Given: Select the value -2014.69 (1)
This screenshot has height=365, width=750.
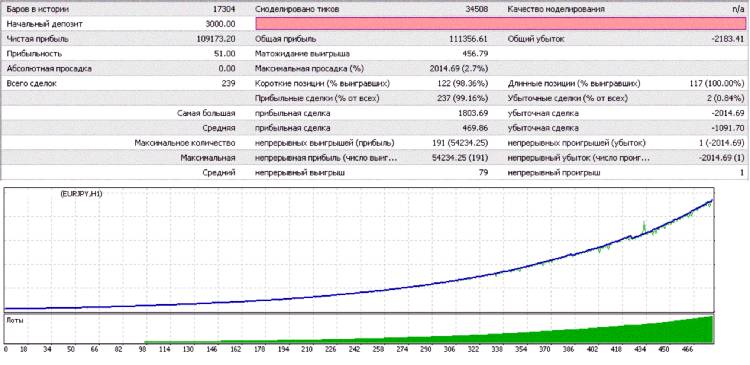Looking at the screenshot, I should click(722, 158).
